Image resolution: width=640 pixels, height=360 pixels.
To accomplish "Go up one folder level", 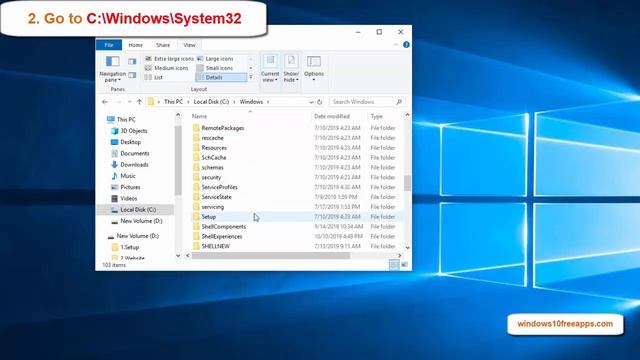I will 139,102.
